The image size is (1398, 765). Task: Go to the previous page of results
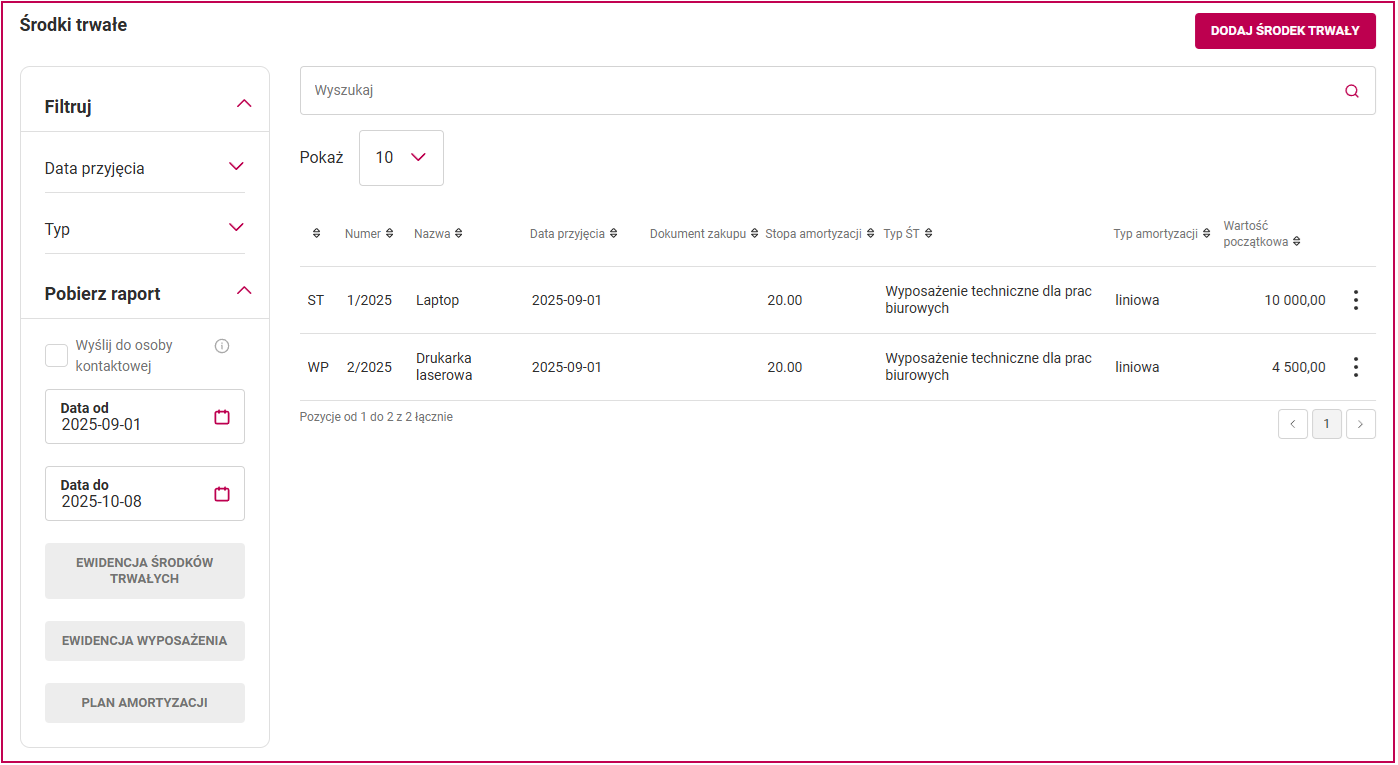pyautogui.click(x=1293, y=424)
